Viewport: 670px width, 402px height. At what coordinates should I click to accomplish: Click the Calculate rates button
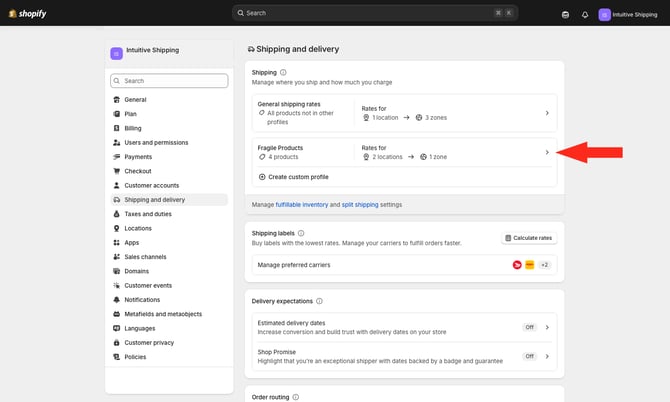click(529, 238)
